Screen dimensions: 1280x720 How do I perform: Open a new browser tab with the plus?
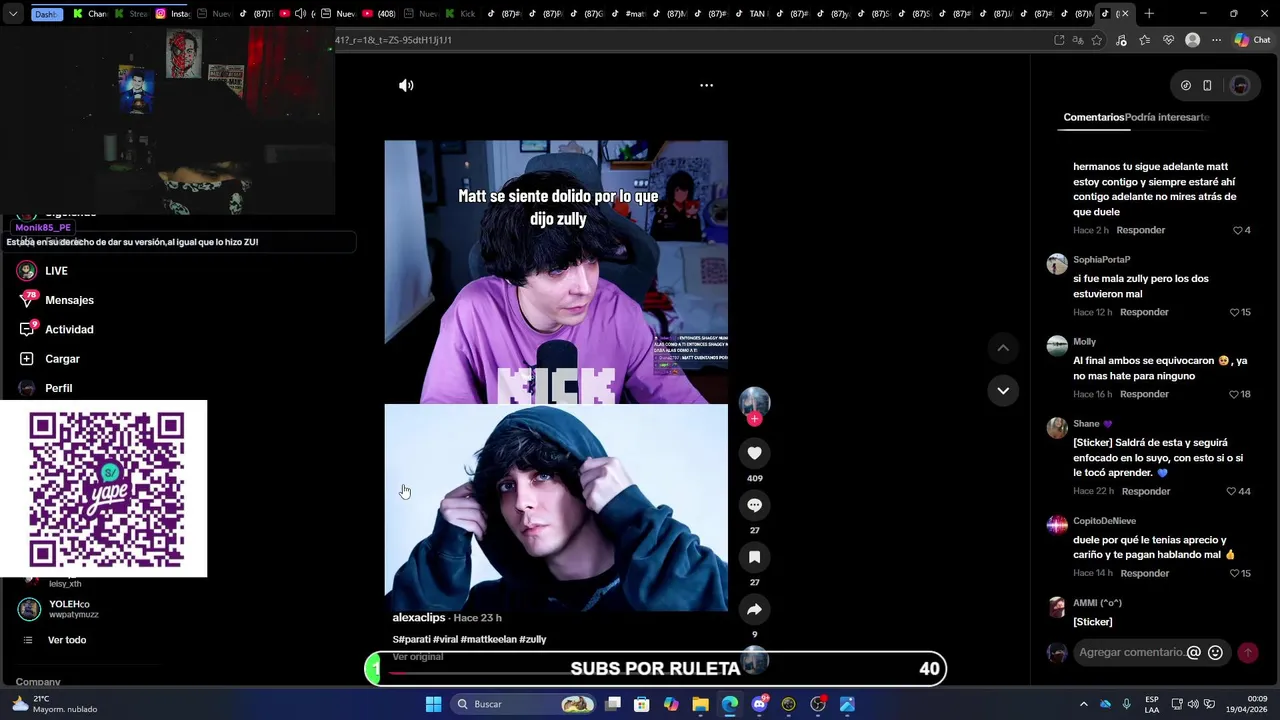tap(1149, 14)
